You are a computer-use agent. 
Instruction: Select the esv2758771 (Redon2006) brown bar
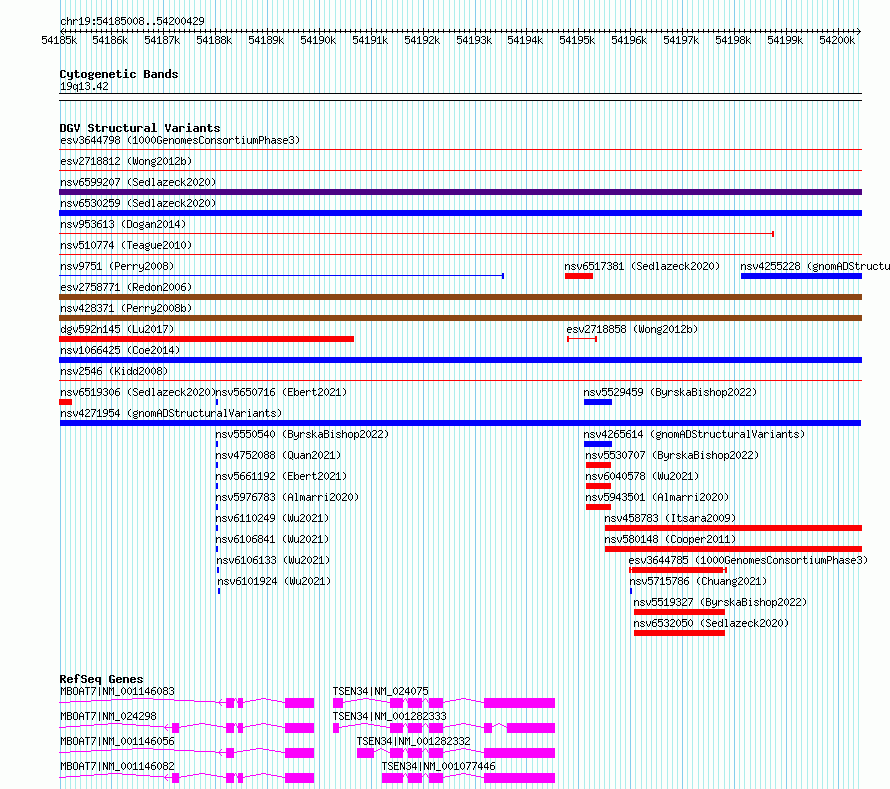click(460, 297)
